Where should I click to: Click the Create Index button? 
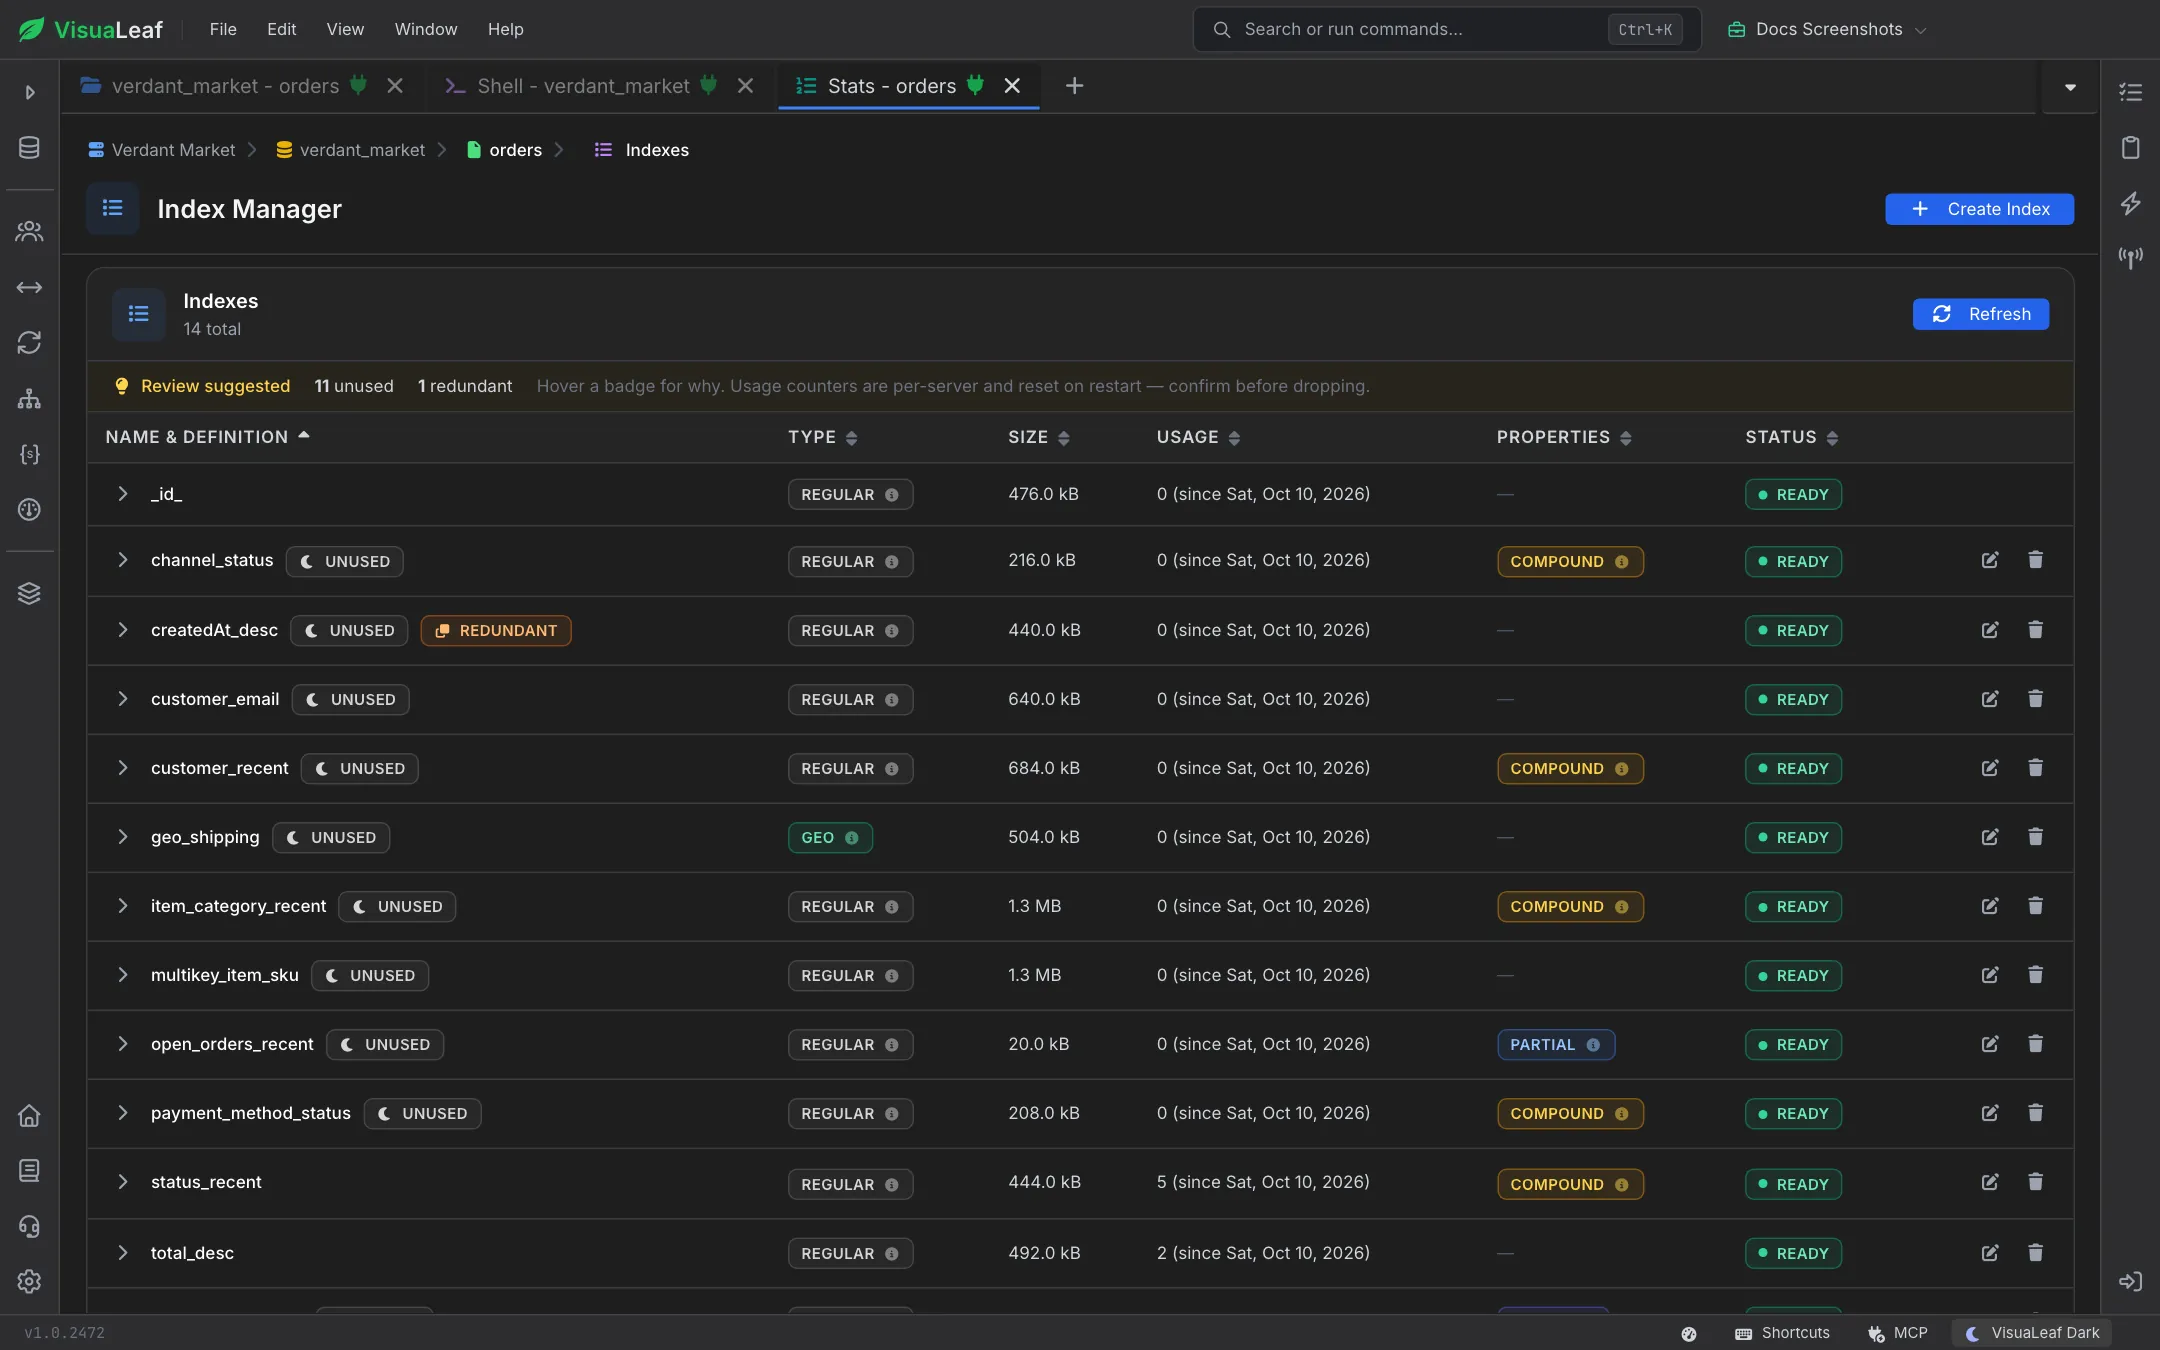click(1979, 209)
